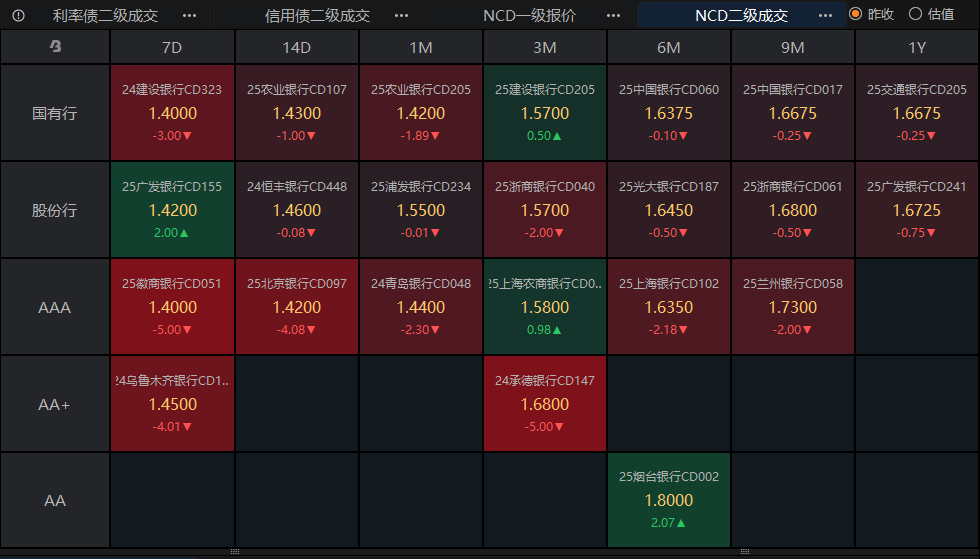This screenshot has height=559, width=980.
Task: Open the 25北京银行CD097 cell
Action: [297, 306]
